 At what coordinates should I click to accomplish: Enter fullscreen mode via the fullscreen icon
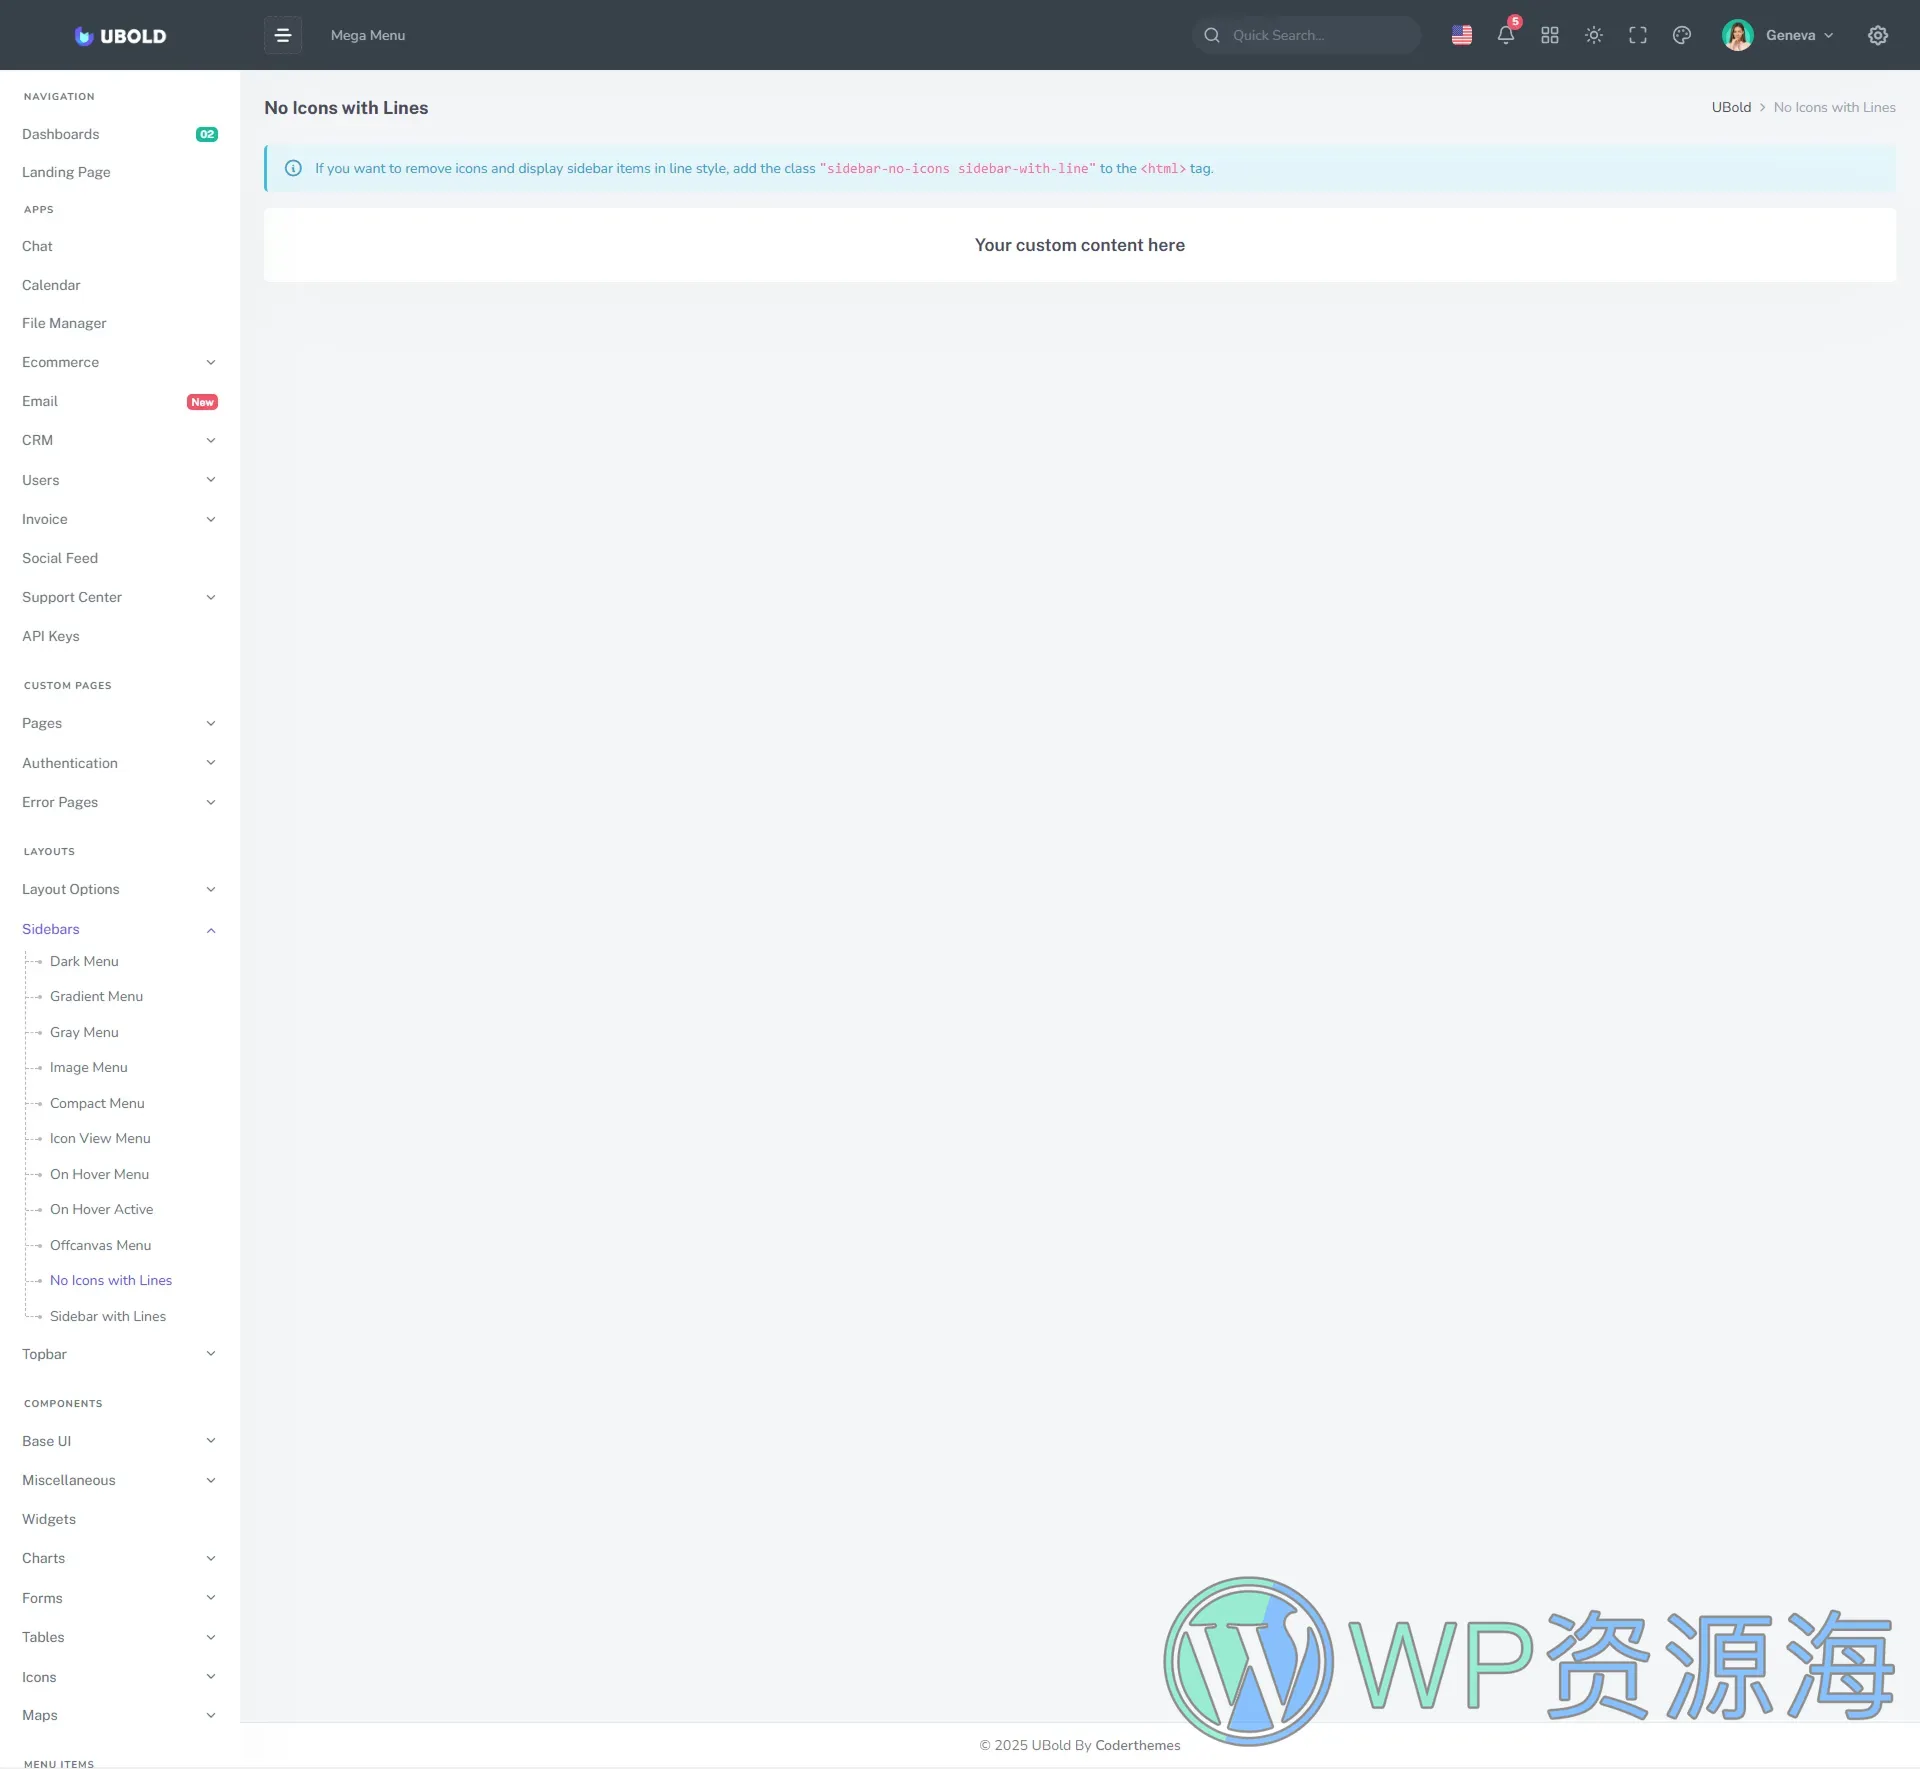click(x=1637, y=35)
